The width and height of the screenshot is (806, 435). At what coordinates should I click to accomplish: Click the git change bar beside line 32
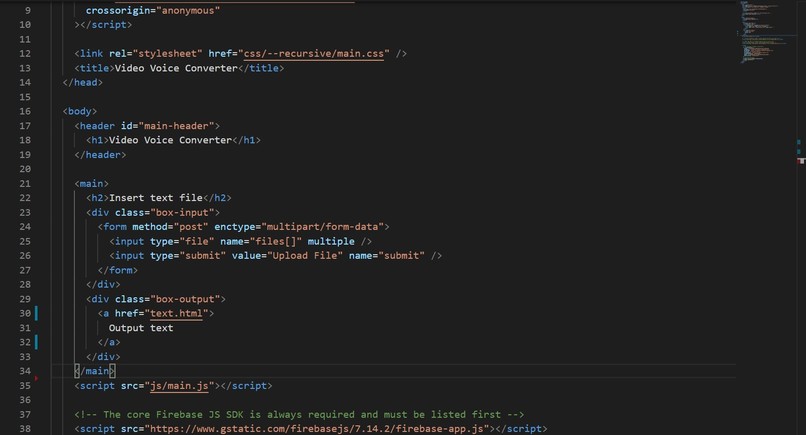pos(36,342)
